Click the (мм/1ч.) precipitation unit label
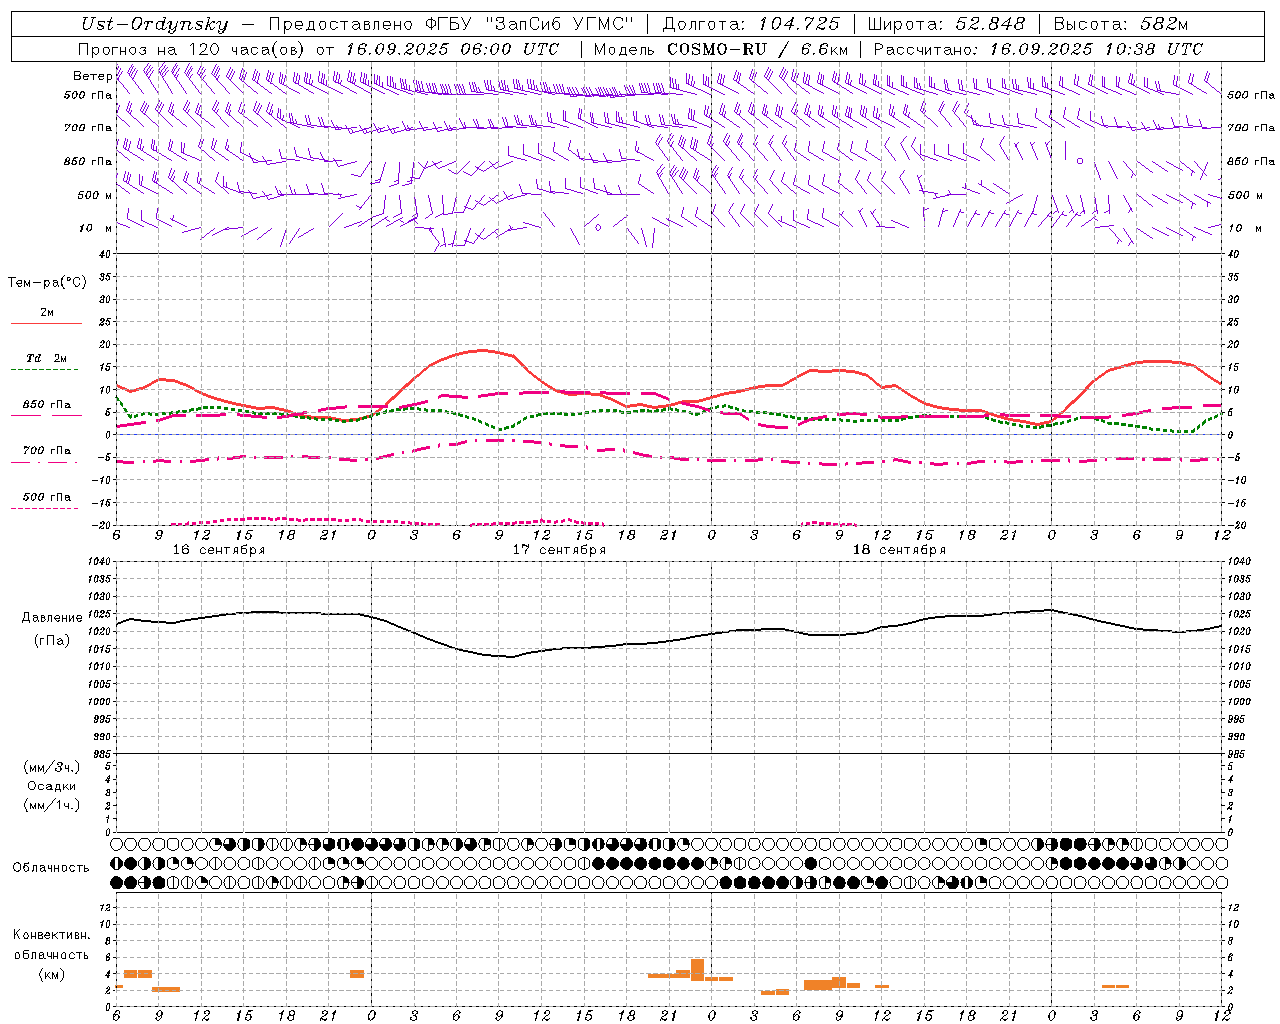The height and width of the screenshot is (1024, 1280). [x=52, y=805]
